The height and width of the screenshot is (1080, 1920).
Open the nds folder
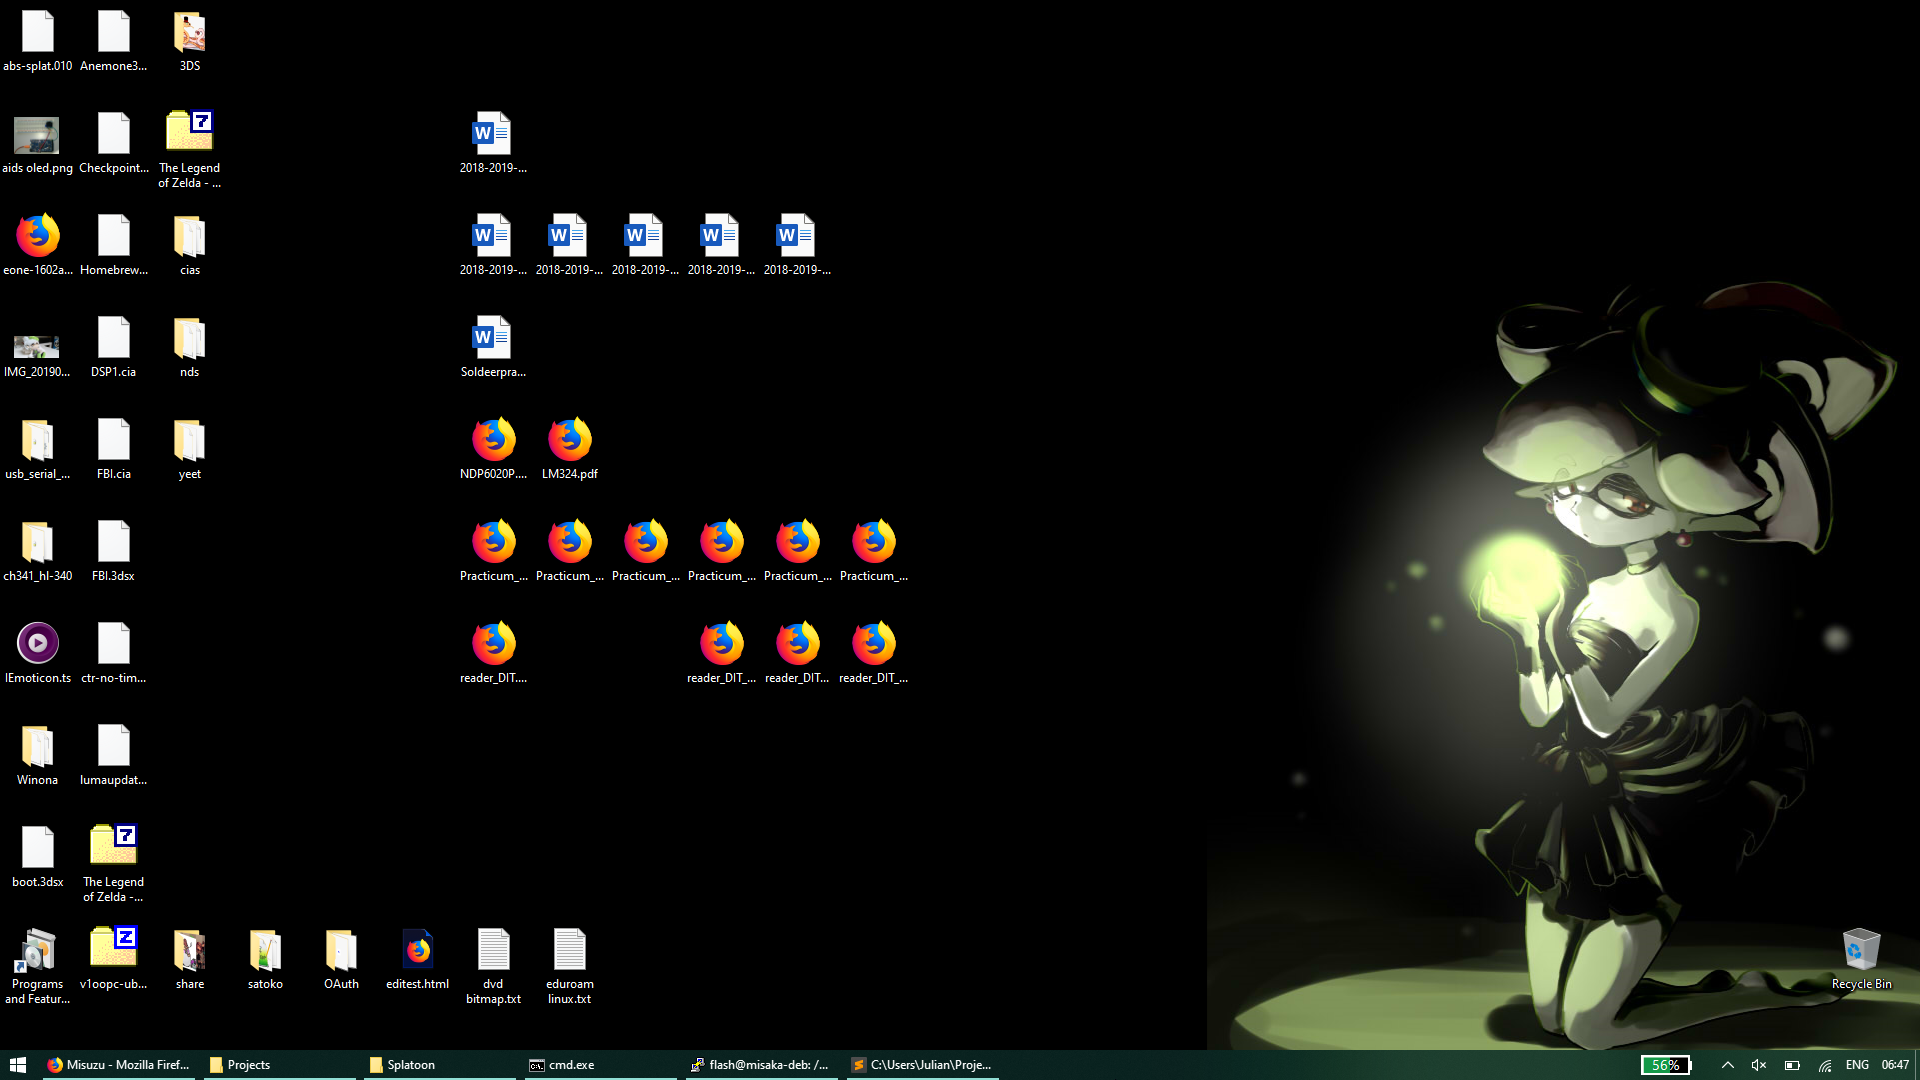[189, 348]
